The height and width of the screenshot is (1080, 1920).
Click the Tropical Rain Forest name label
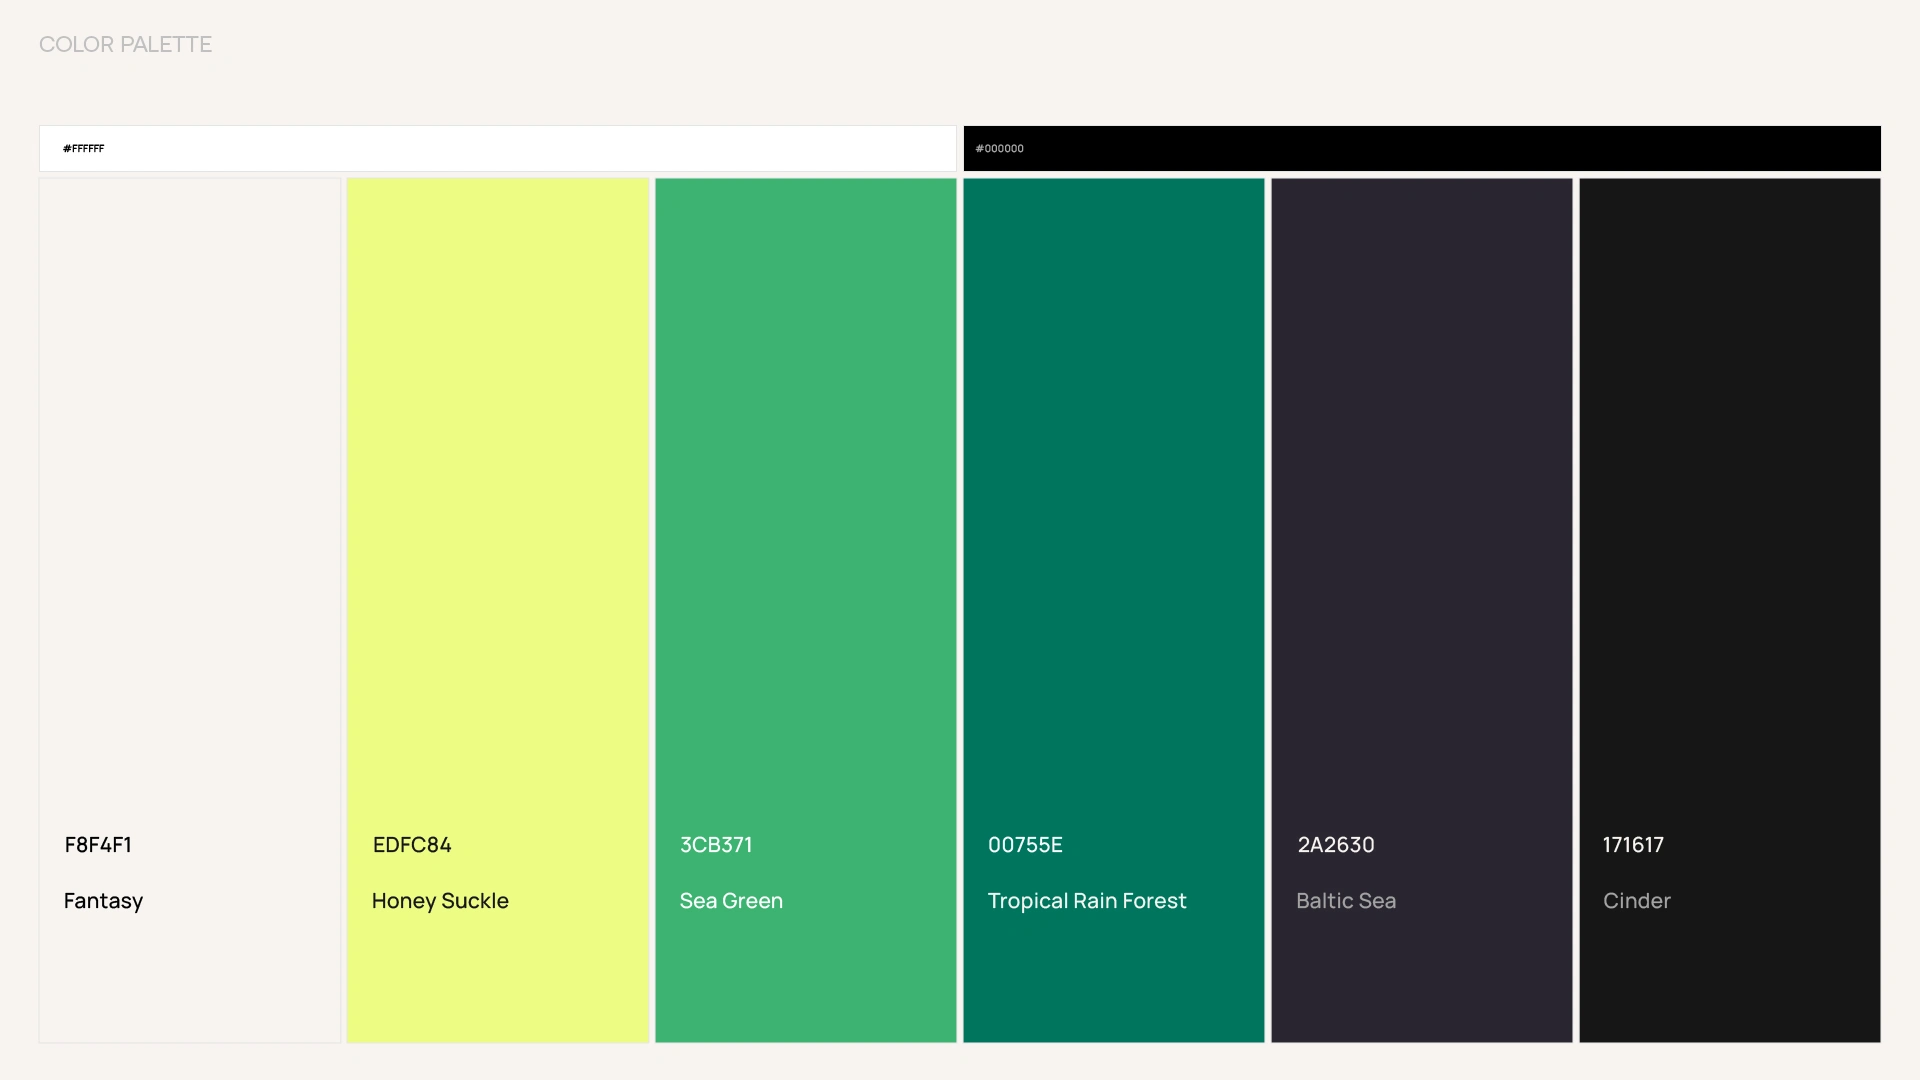(x=1087, y=901)
